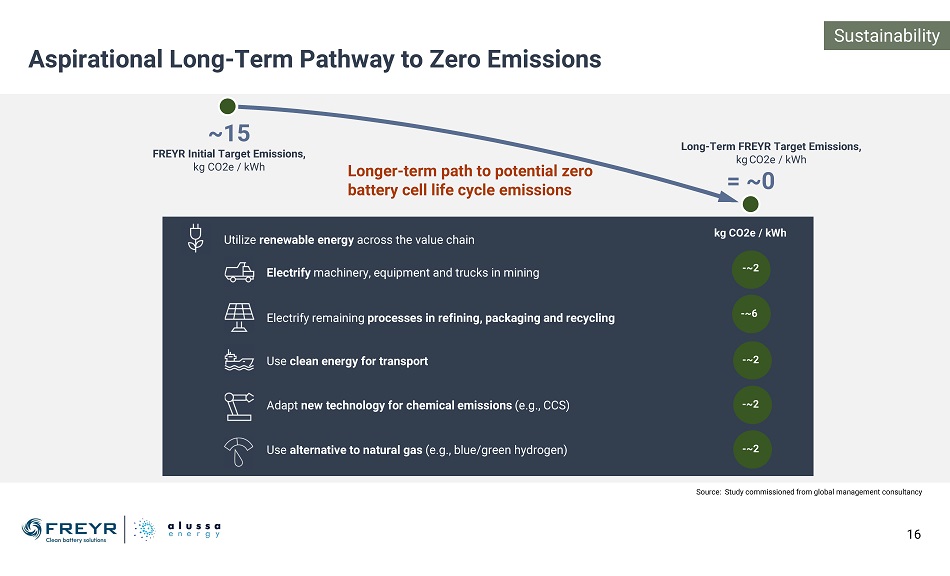Click the orange Longer-term path text
The height and width of the screenshot is (576, 950).
[x=469, y=180]
